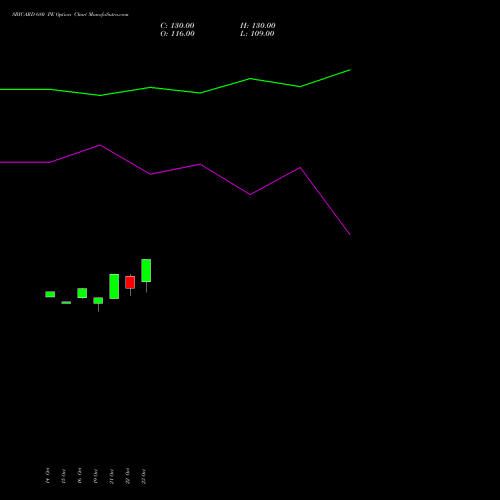Click the red candlestick

tap(130, 282)
